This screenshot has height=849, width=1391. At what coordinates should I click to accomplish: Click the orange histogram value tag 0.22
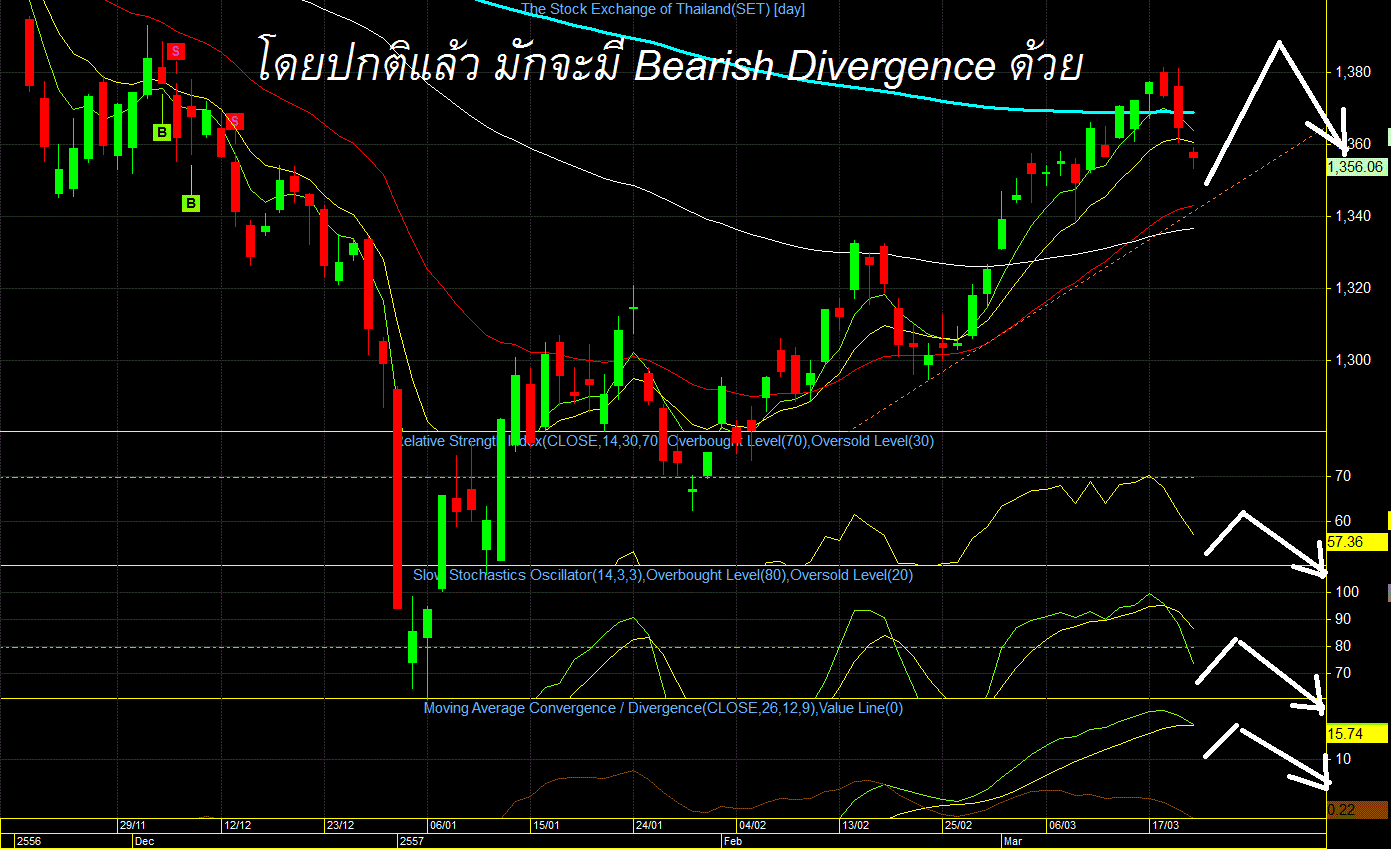[1357, 808]
